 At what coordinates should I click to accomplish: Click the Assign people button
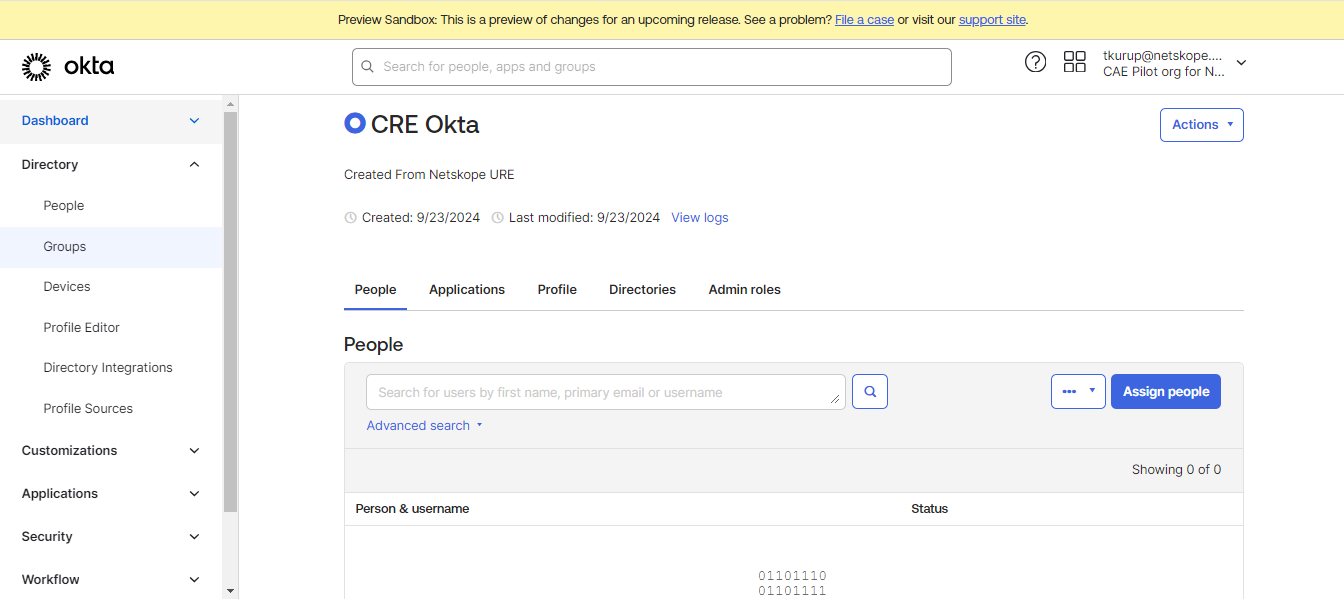pos(1166,392)
